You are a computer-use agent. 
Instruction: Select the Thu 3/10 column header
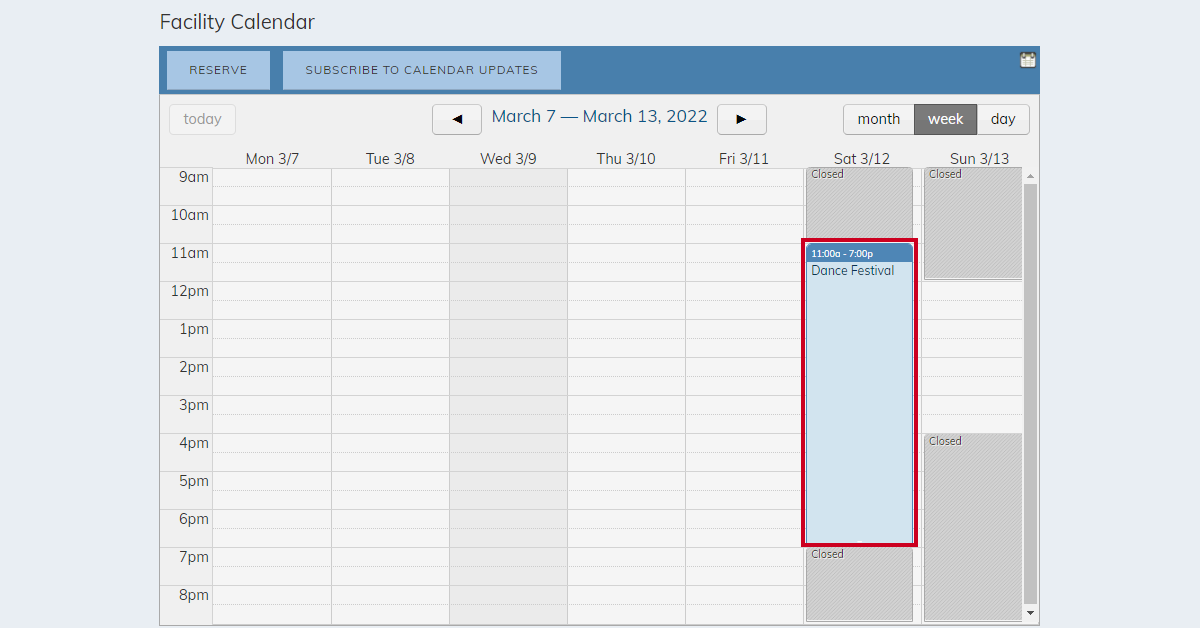626,159
